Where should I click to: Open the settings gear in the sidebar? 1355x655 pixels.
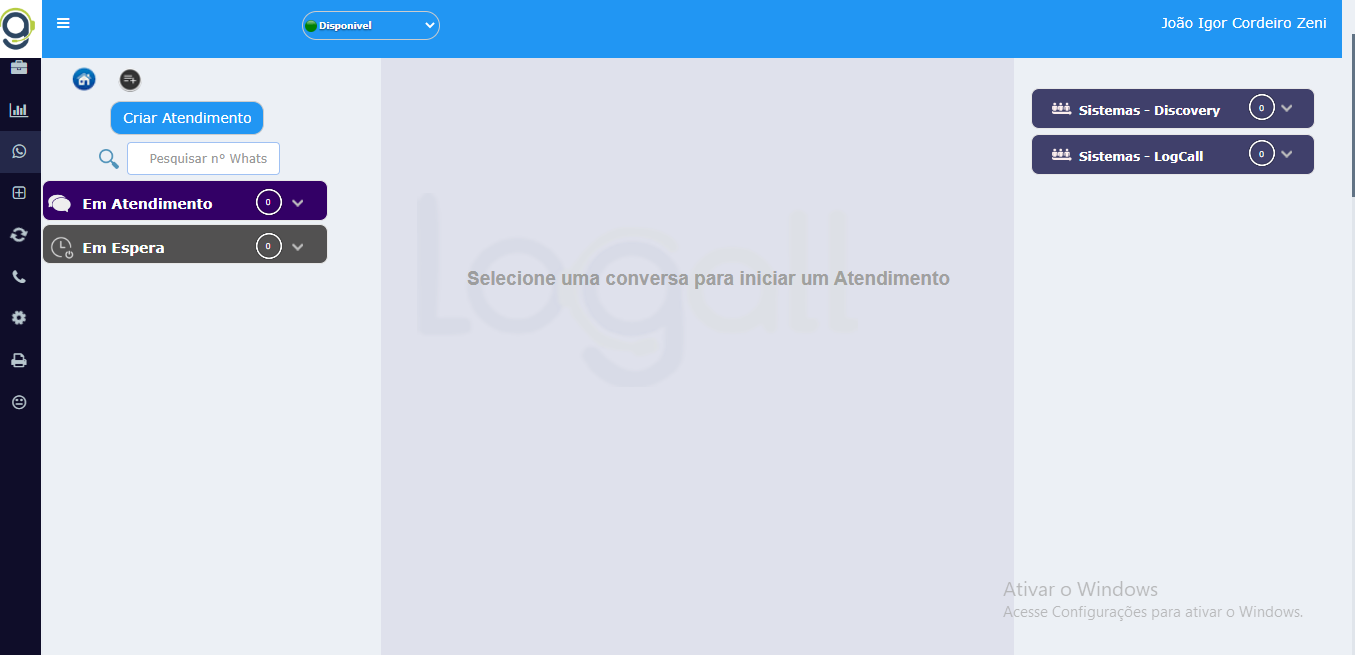[x=19, y=318]
